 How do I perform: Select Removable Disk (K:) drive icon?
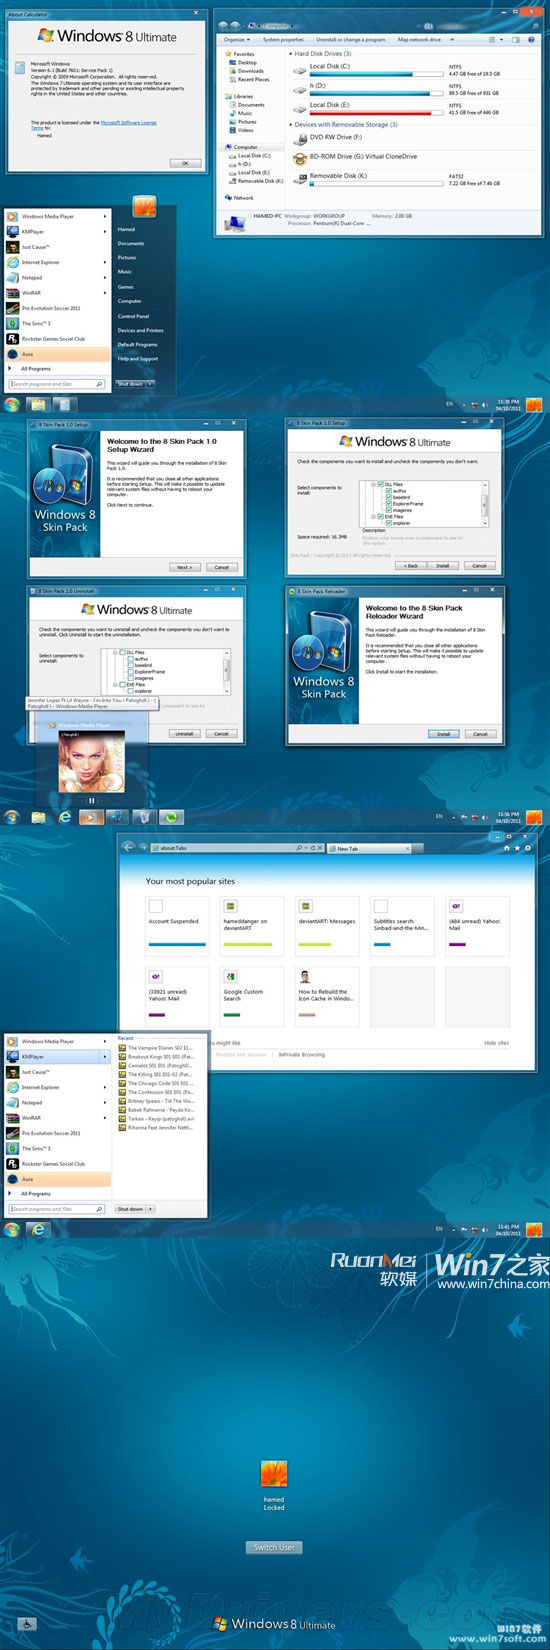click(300, 179)
